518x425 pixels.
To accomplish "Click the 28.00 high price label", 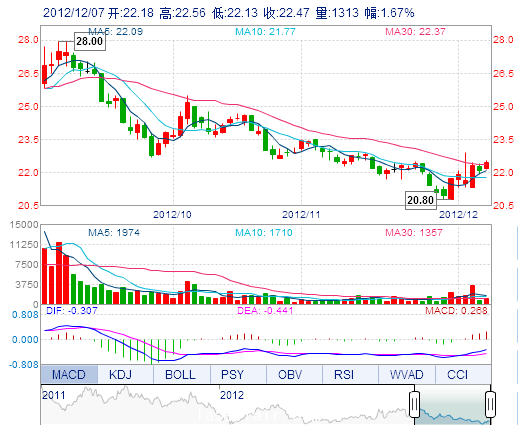I will coord(89,41).
